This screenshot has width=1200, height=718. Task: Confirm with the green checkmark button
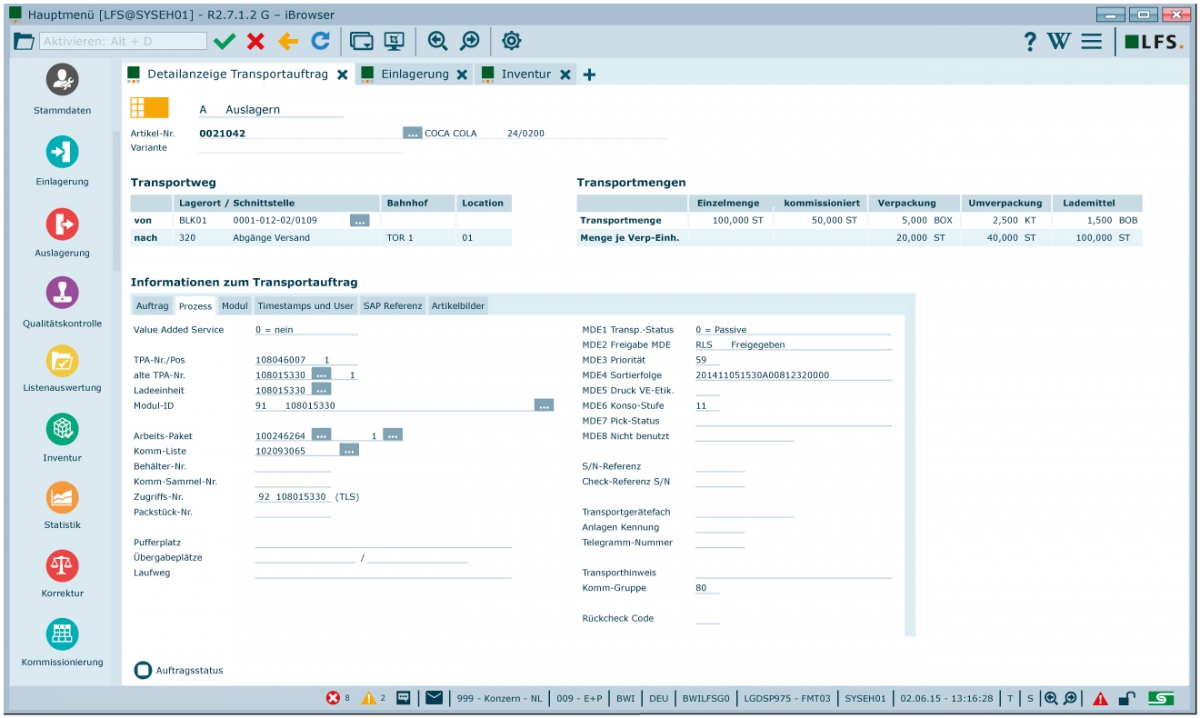pyautogui.click(x=224, y=41)
